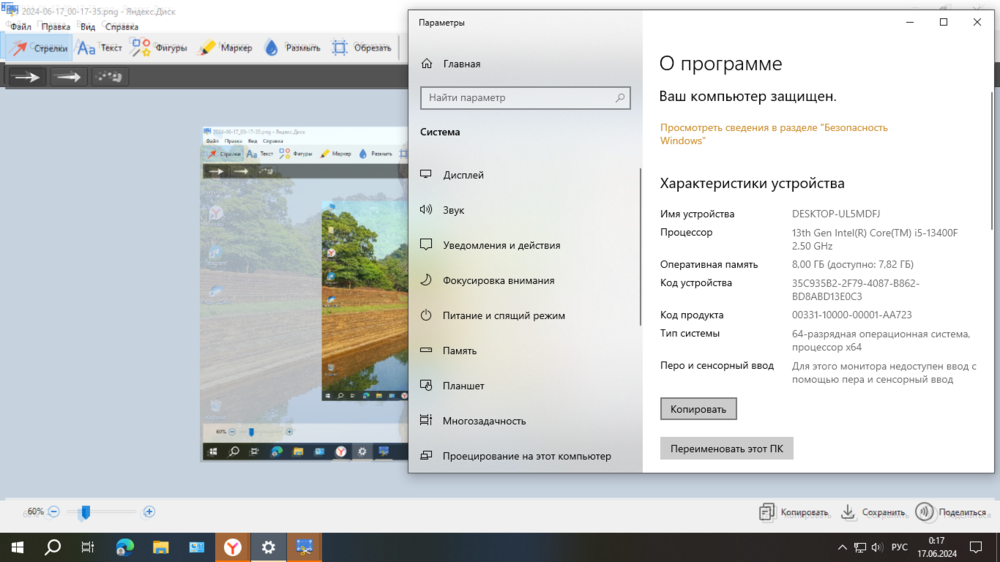
Task: Open the Справка menu
Action: click(121, 27)
